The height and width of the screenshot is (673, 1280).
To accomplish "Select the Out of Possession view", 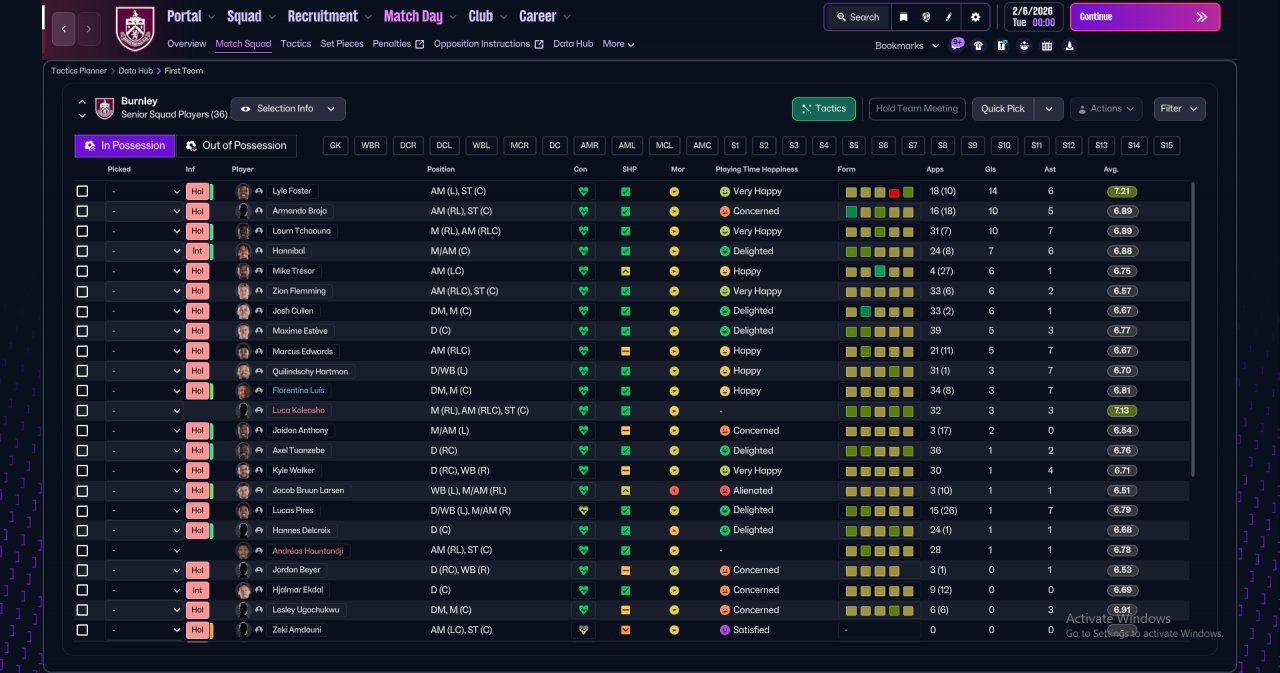I will [237, 146].
